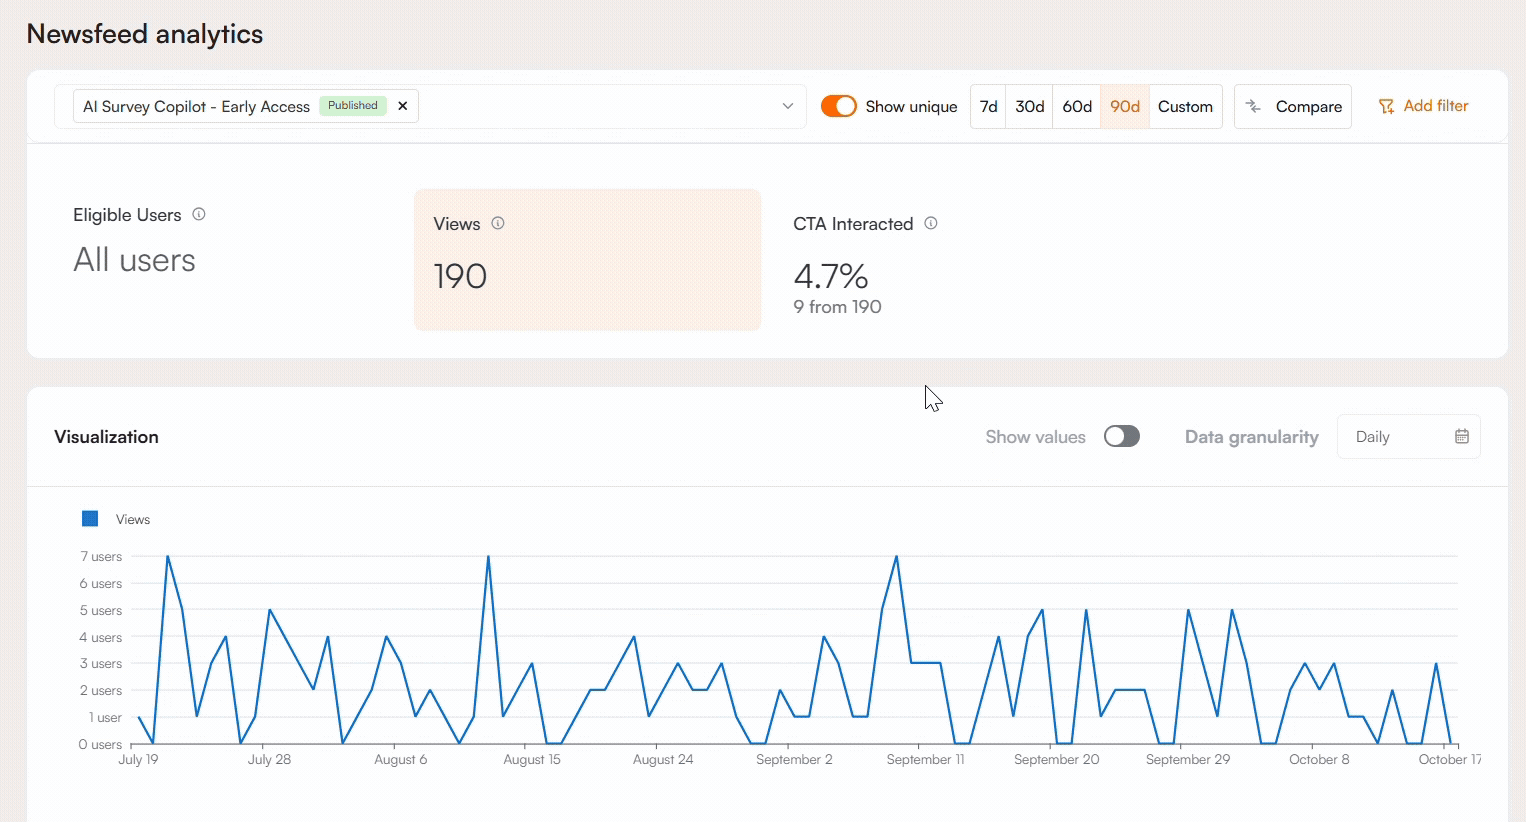The height and width of the screenshot is (822, 1526).
Task: Switch to the 30d time range
Action: [x=1029, y=106]
